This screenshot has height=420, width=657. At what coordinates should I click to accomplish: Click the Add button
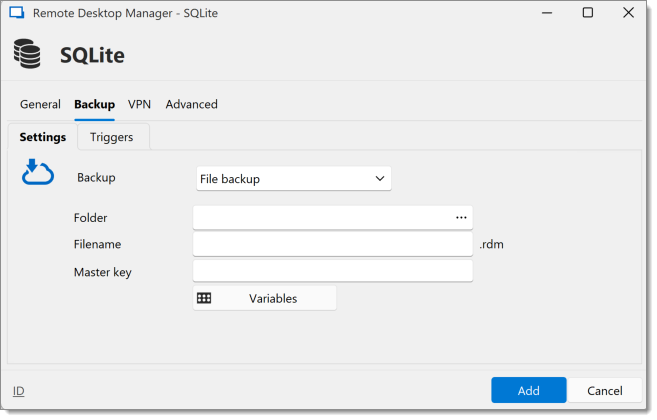[529, 390]
